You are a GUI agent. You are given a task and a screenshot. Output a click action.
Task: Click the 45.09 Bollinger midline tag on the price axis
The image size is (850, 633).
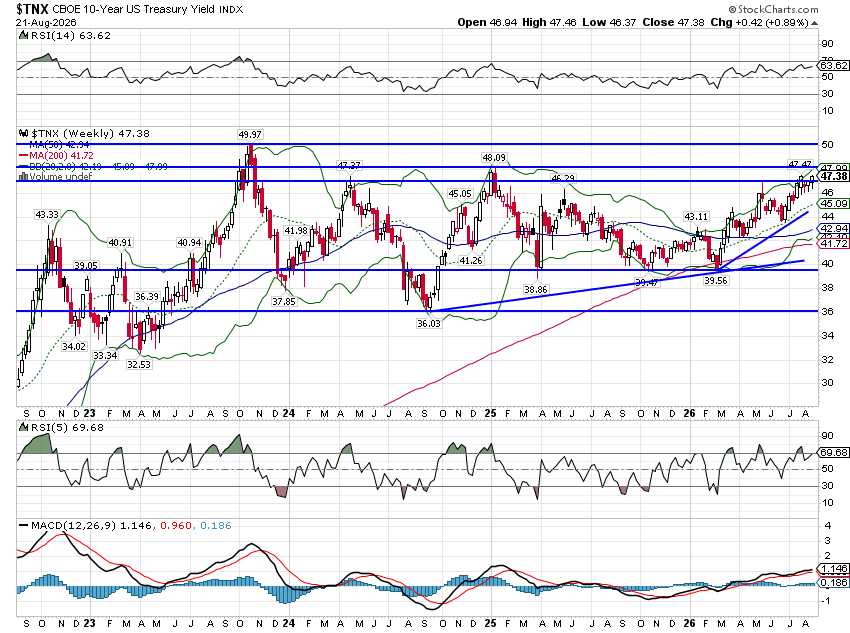834,204
